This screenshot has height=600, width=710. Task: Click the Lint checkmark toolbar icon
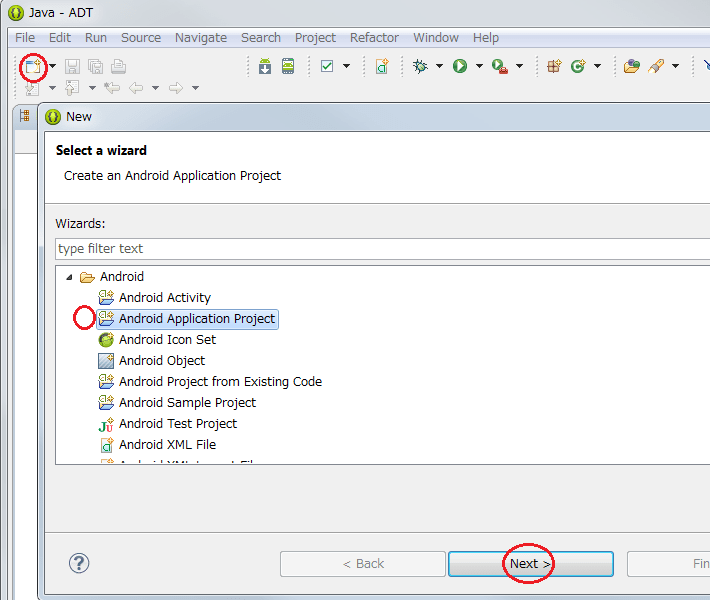click(327, 66)
